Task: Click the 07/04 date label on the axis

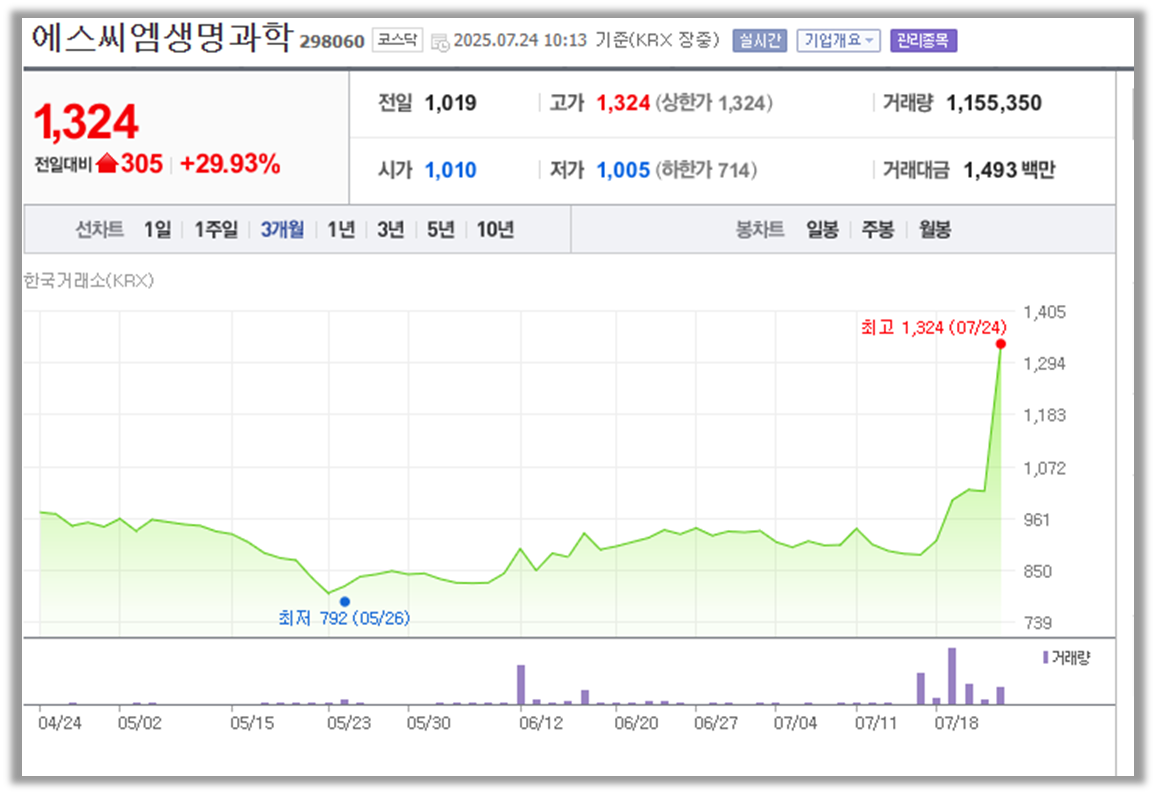Action: pos(795,722)
